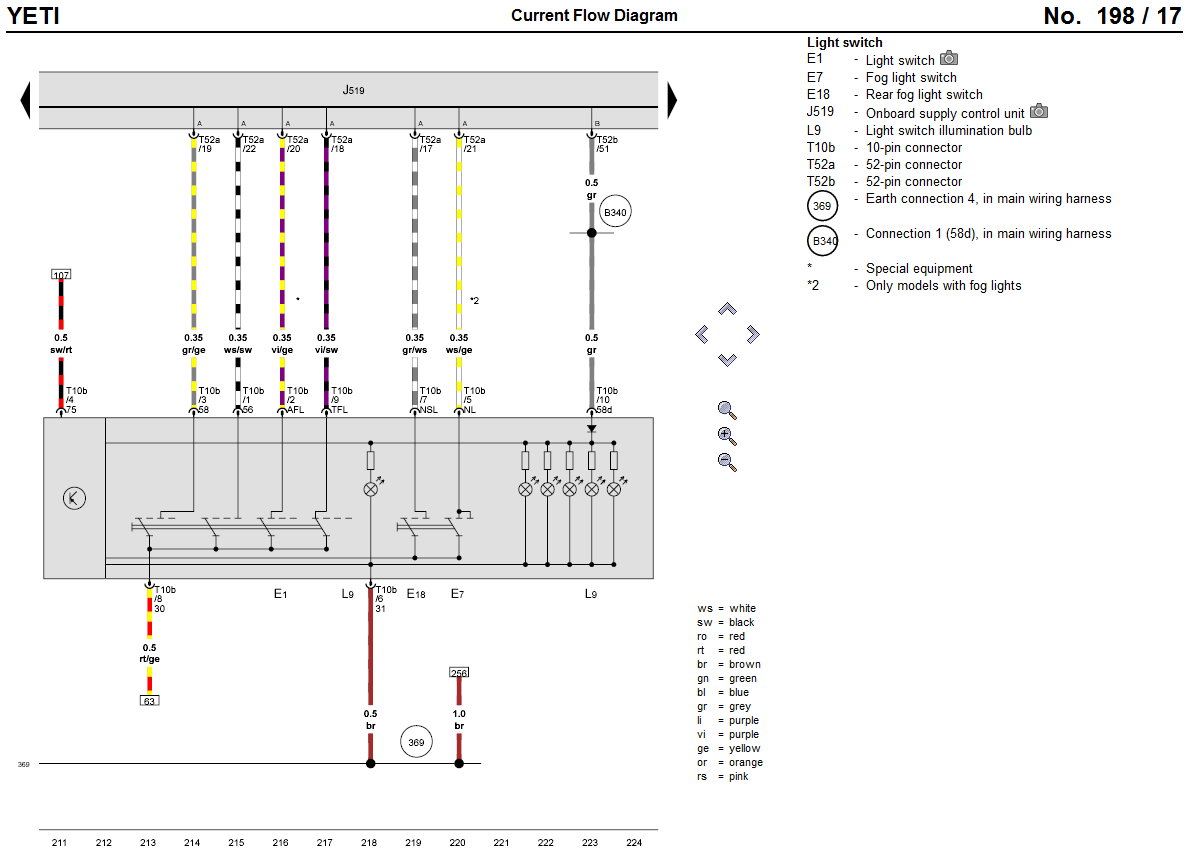Pan the diagram up with the up chevron

tap(727, 309)
